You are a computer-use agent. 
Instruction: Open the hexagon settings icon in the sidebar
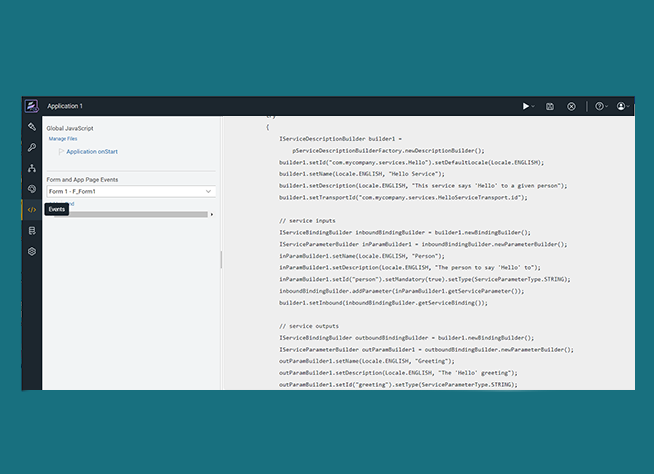tap(32, 252)
